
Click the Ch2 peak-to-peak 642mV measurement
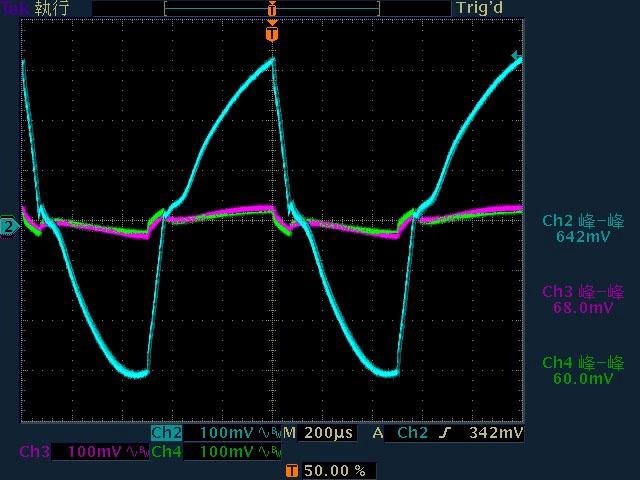click(x=582, y=229)
